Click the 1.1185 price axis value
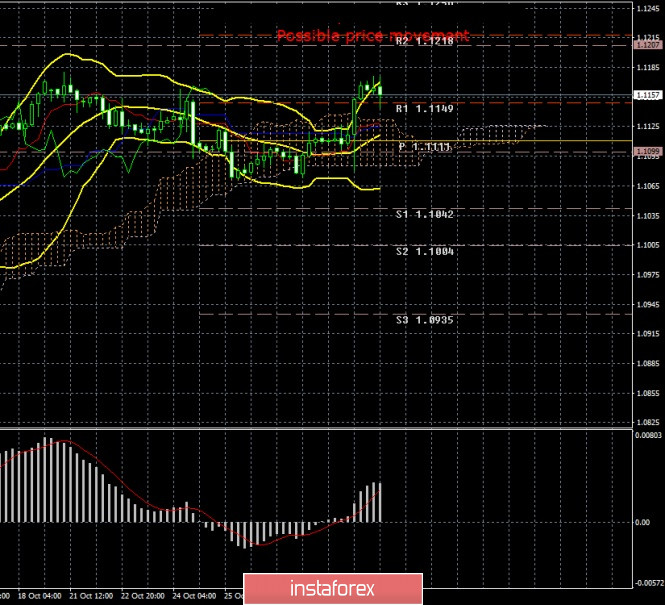Viewport: 665px width, 605px height. click(648, 67)
